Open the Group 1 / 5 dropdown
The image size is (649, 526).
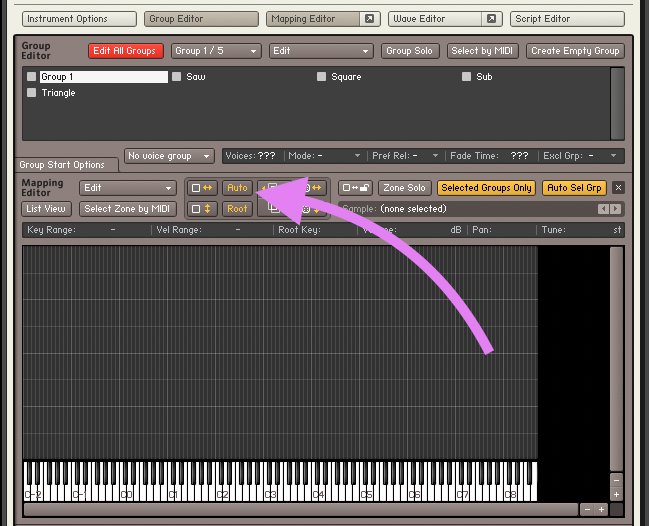pyautogui.click(x=215, y=51)
